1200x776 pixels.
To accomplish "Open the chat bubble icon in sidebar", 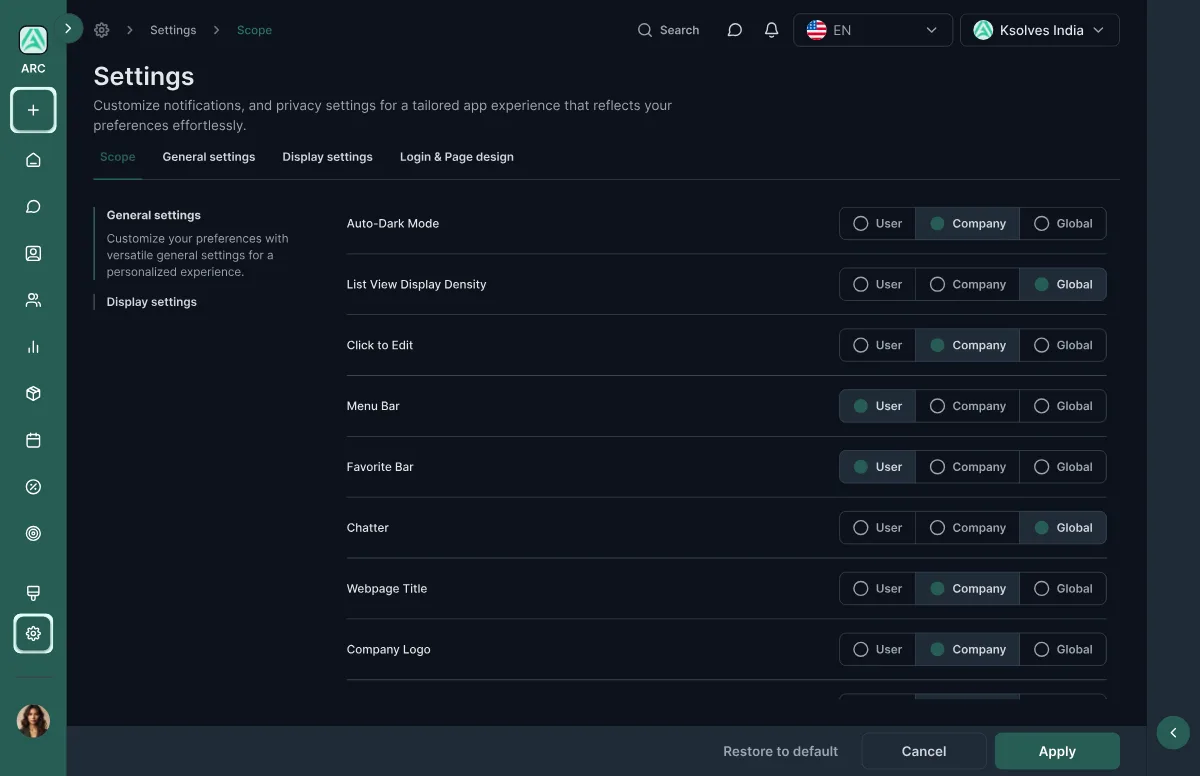I will coord(33,207).
